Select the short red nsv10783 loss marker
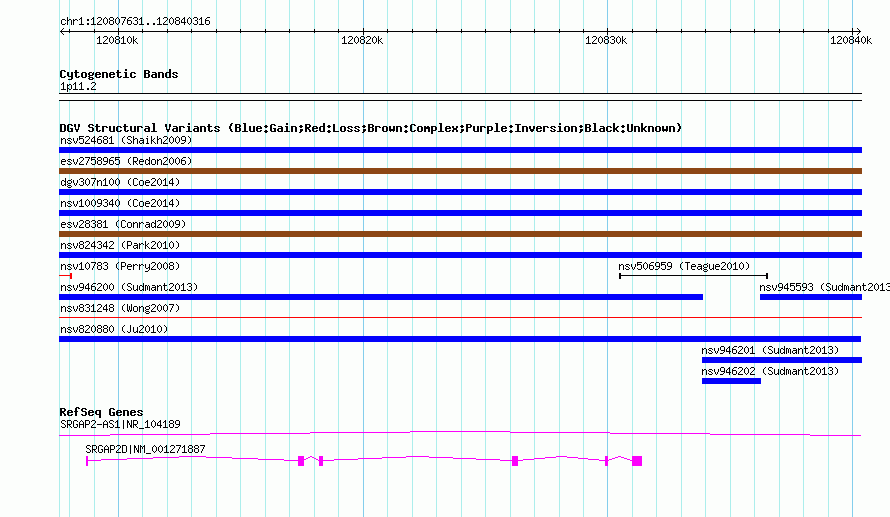Viewport: 890px width, 517px height. click(x=65, y=276)
